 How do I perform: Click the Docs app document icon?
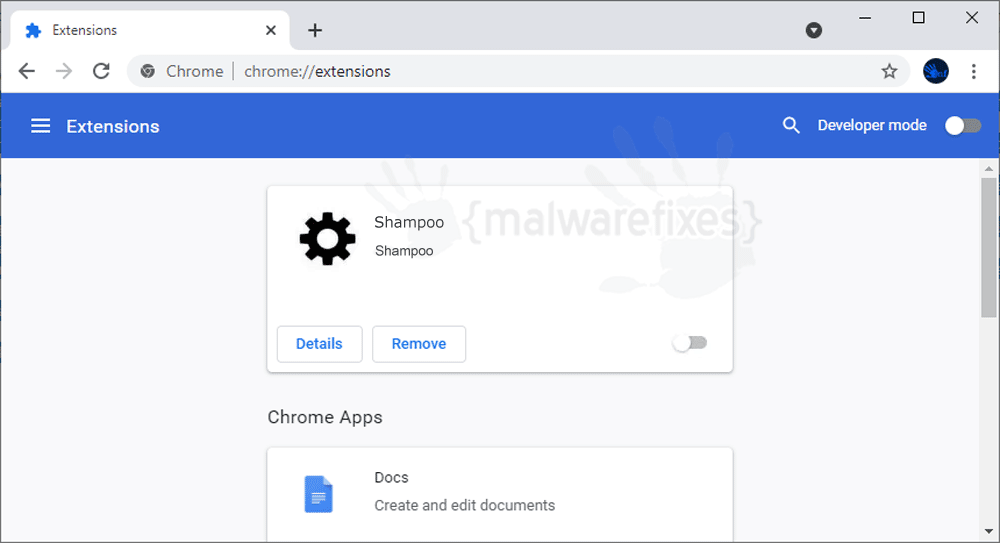pyautogui.click(x=318, y=495)
